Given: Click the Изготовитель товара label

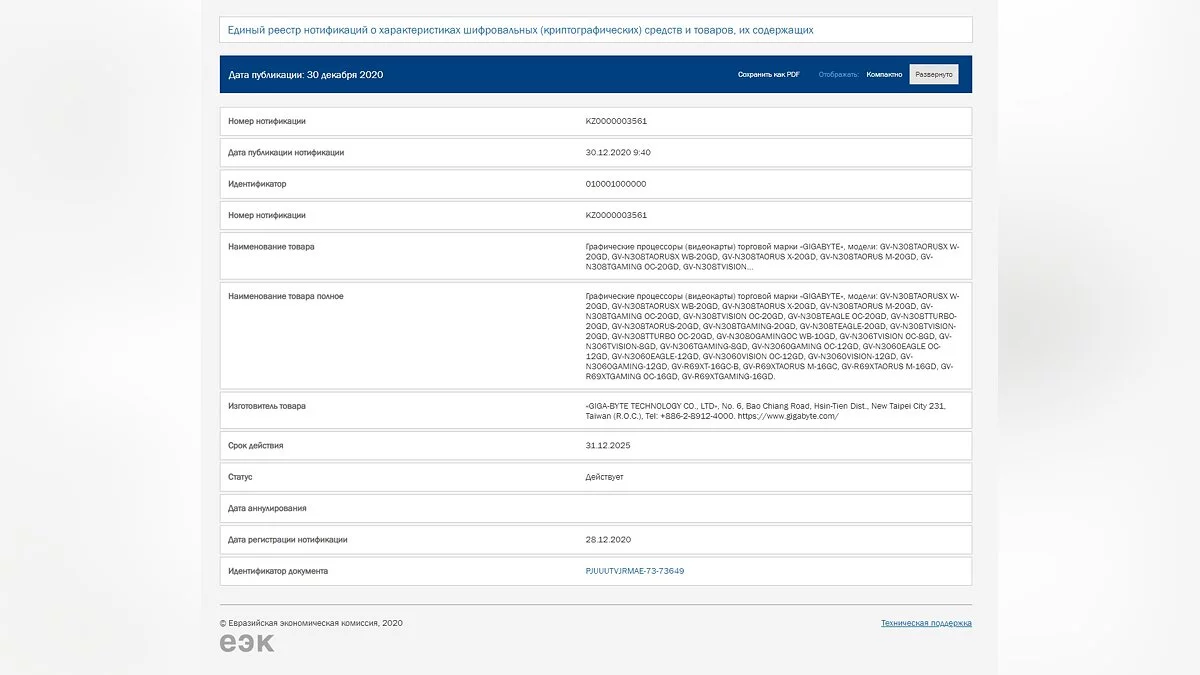Looking at the screenshot, I should (x=267, y=406).
